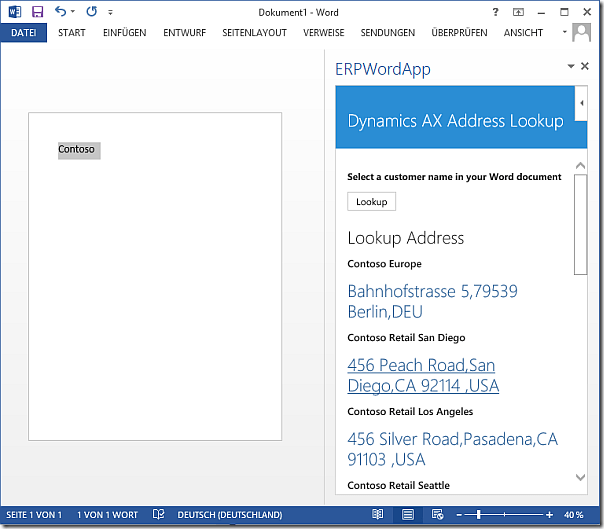Image resolution: width=604 pixels, height=529 pixels.
Task: Click the proofing spell check icon
Action: (158, 514)
